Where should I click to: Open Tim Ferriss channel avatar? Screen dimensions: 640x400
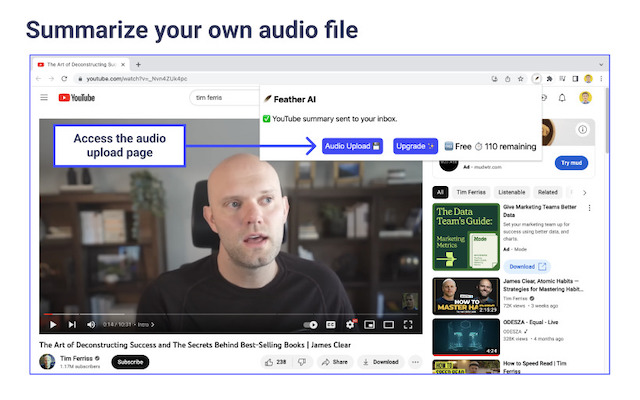coord(47,362)
